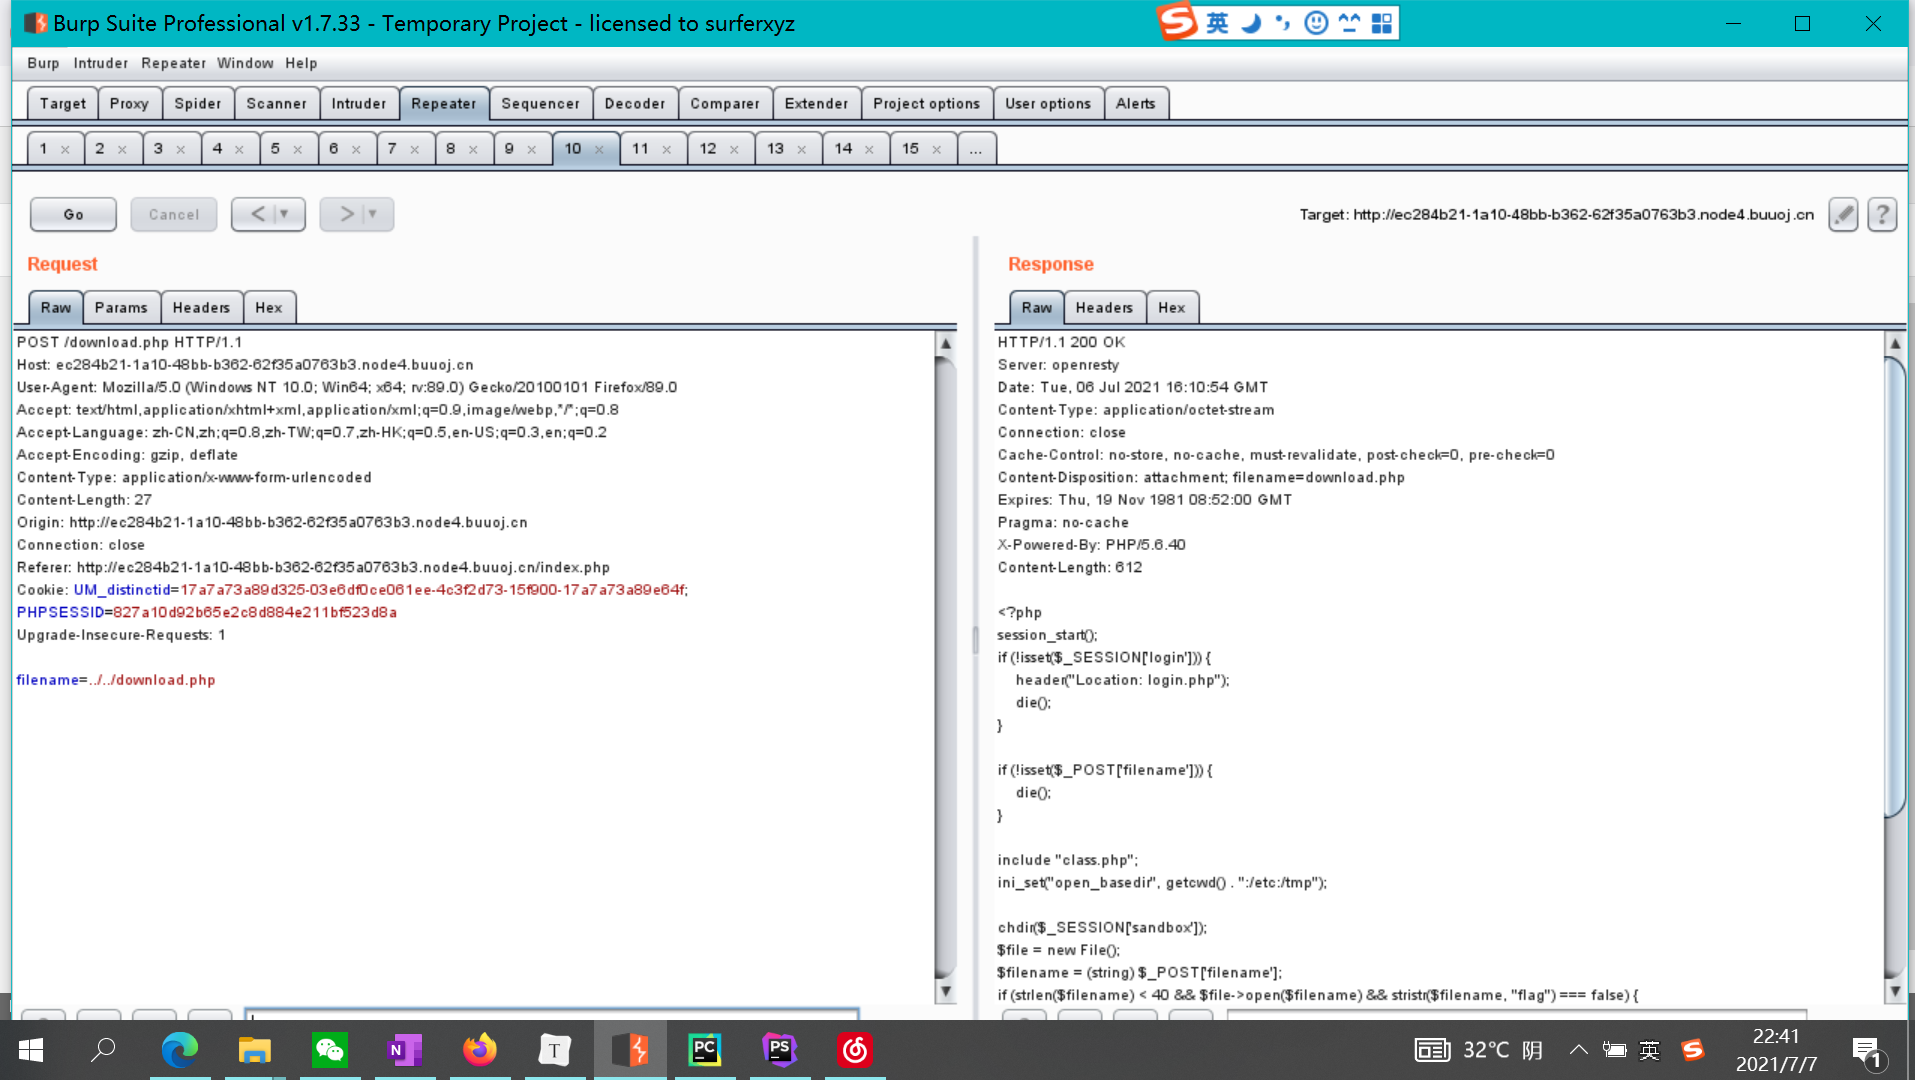
Task: Select Response Hex tab
Action: pyautogui.click(x=1172, y=308)
